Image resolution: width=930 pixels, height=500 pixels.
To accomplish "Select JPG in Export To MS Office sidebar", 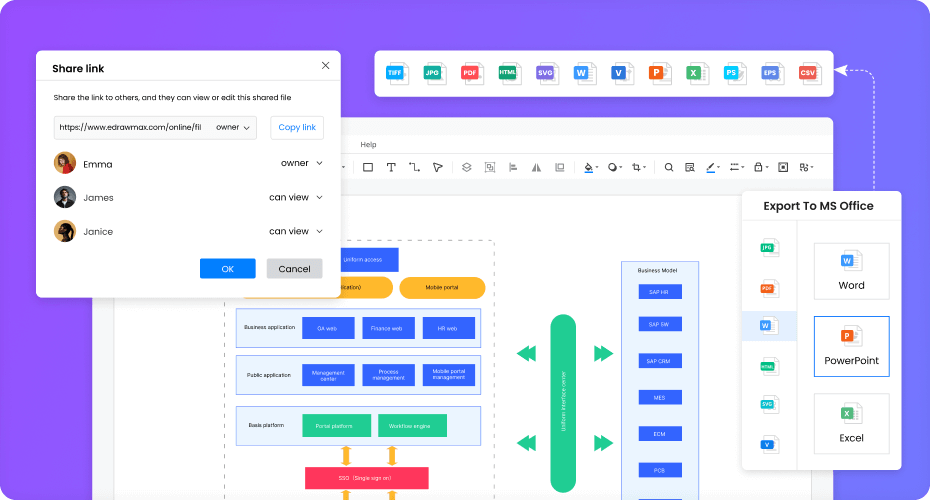I will click(769, 247).
